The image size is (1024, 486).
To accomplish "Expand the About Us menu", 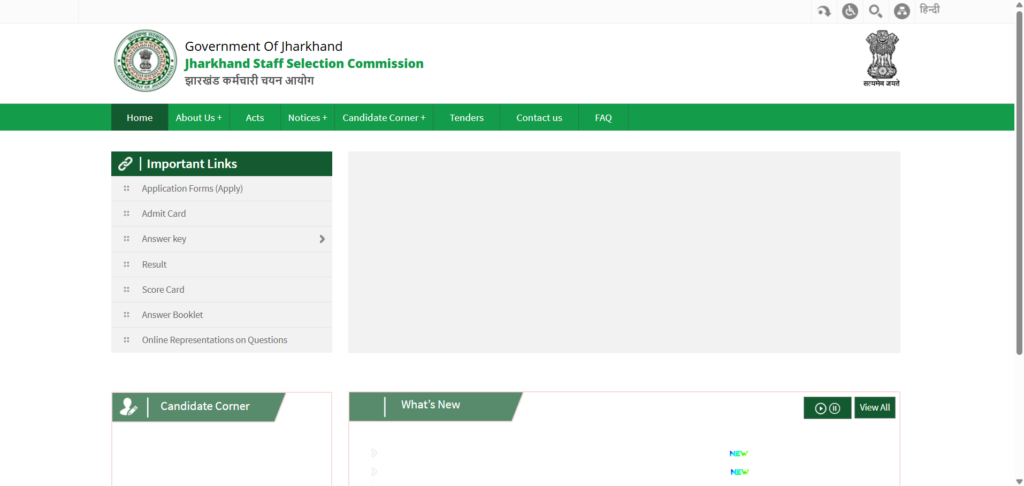I will click(198, 118).
